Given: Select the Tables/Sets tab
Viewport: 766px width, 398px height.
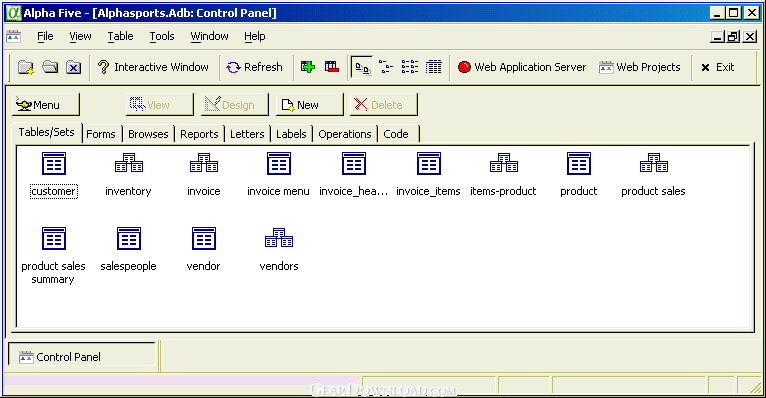Looking at the screenshot, I should click(x=46, y=132).
